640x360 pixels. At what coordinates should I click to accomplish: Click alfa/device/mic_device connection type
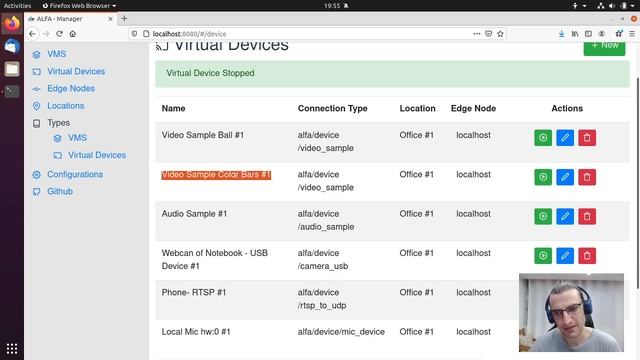(341, 332)
